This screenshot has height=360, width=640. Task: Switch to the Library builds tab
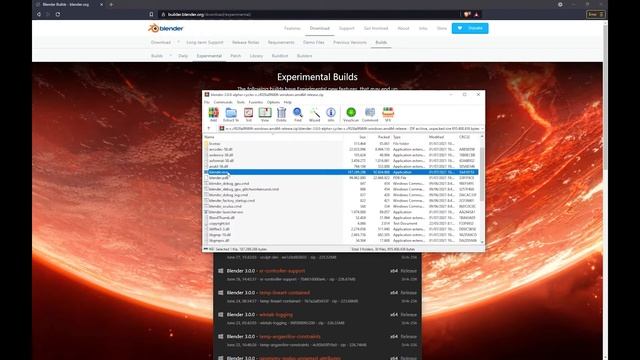point(256,56)
